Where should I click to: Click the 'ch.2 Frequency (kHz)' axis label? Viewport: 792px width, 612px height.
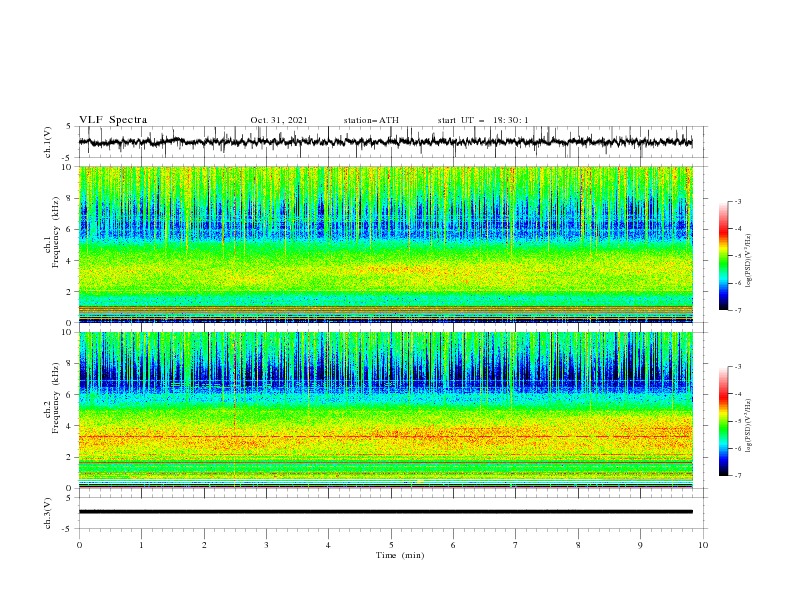(x=52, y=398)
